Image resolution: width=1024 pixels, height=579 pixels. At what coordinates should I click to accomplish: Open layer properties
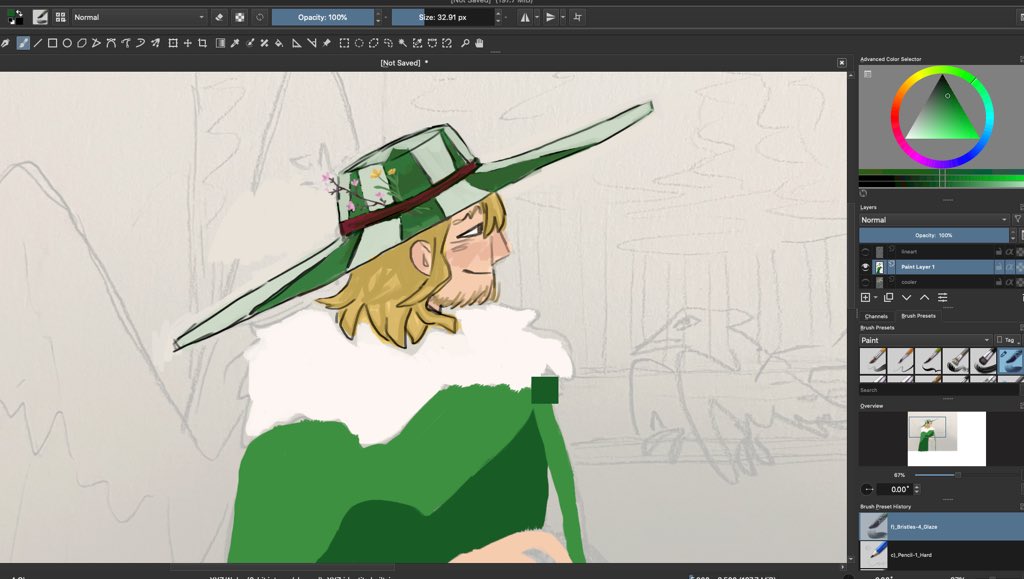tap(943, 298)
